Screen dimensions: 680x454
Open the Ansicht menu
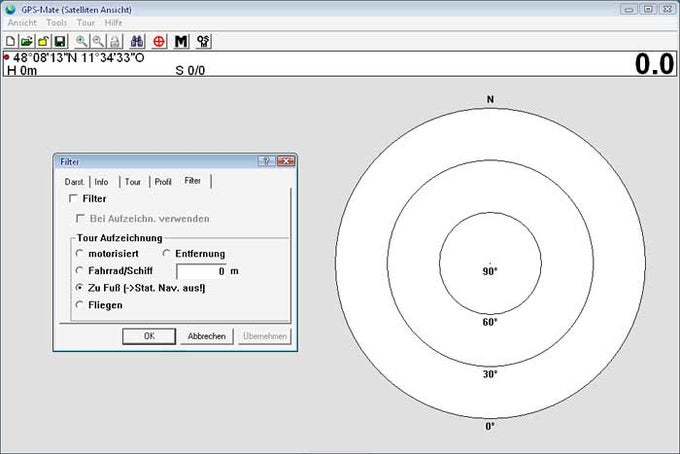22,23
